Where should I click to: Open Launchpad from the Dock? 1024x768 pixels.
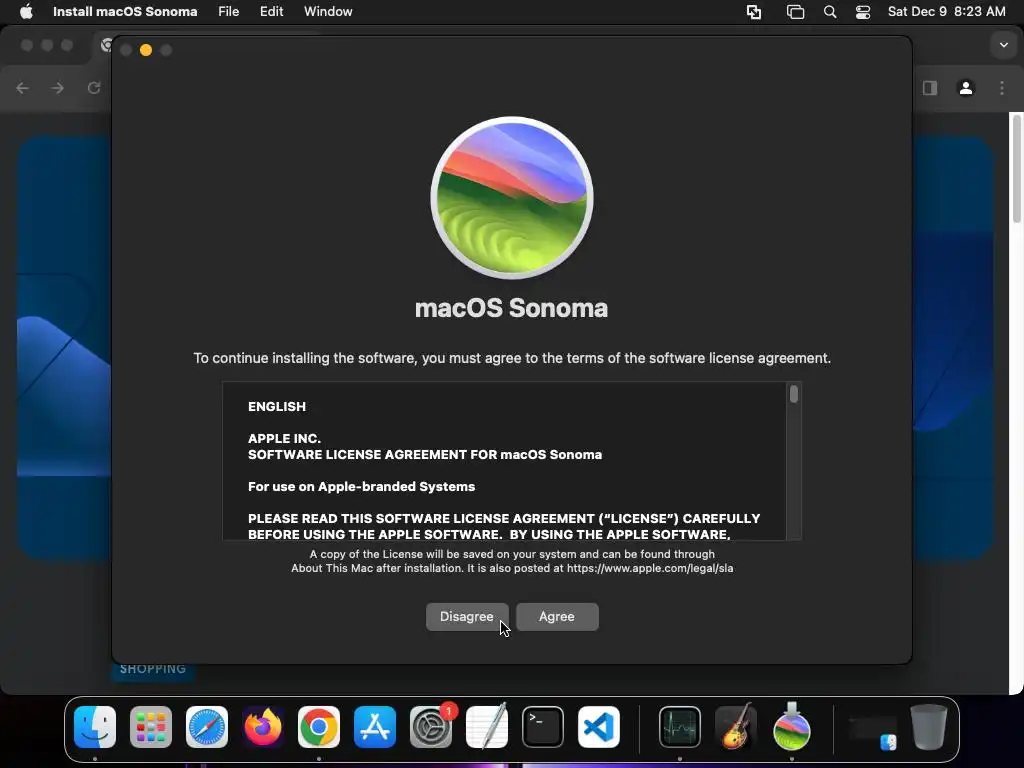point(151,727)
